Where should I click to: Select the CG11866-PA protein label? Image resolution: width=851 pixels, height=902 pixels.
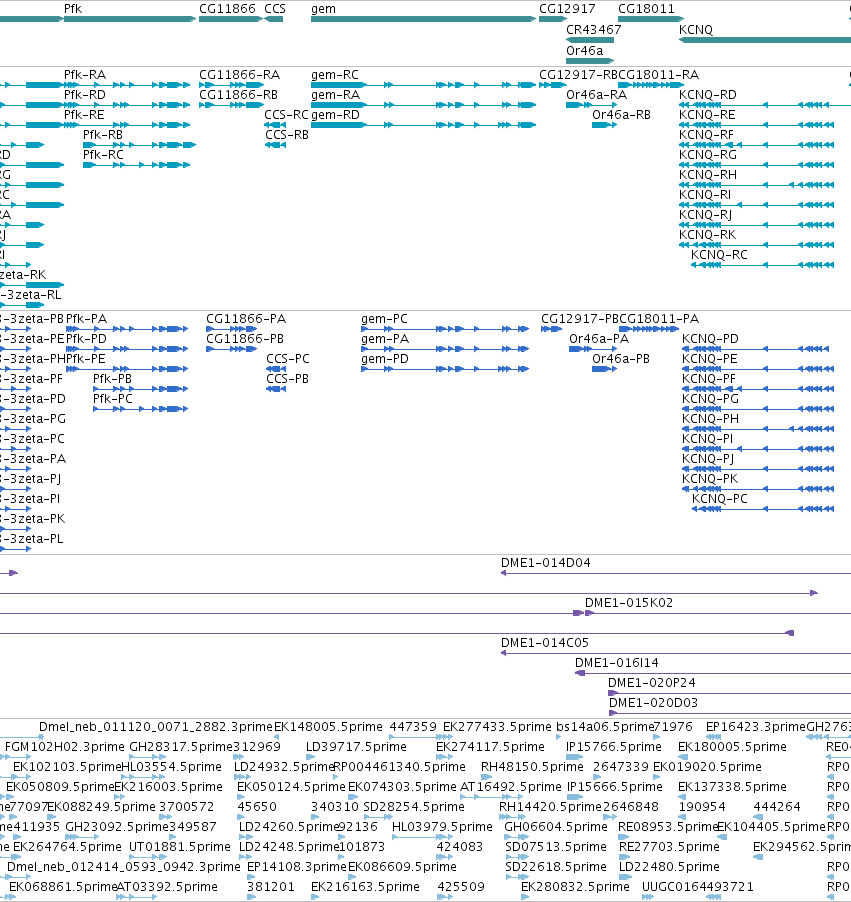[246, 319]
